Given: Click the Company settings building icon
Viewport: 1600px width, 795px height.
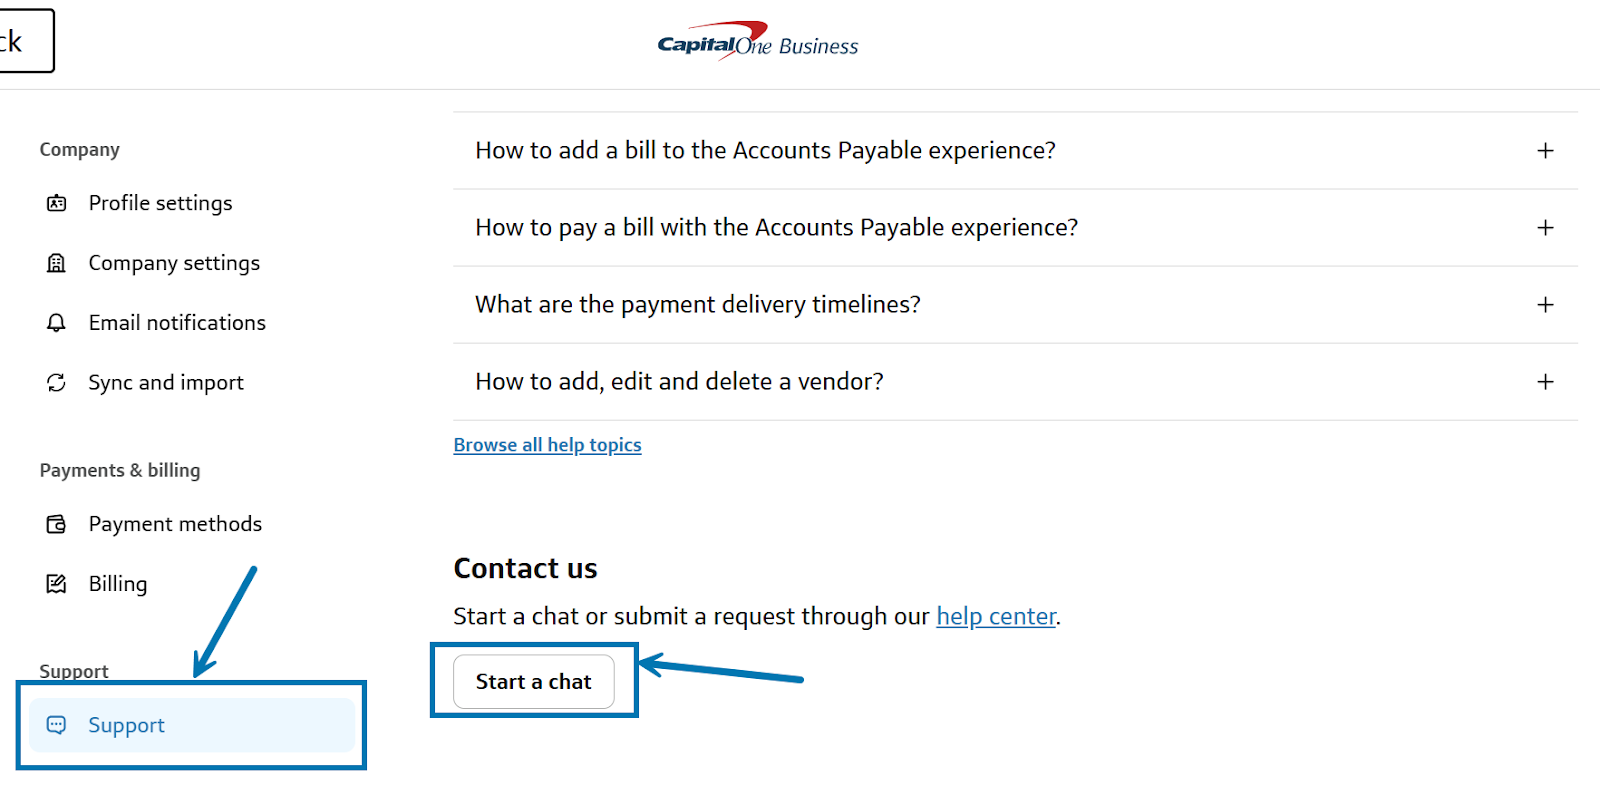Looking at the screenshot, I should [x=56, y=263].
